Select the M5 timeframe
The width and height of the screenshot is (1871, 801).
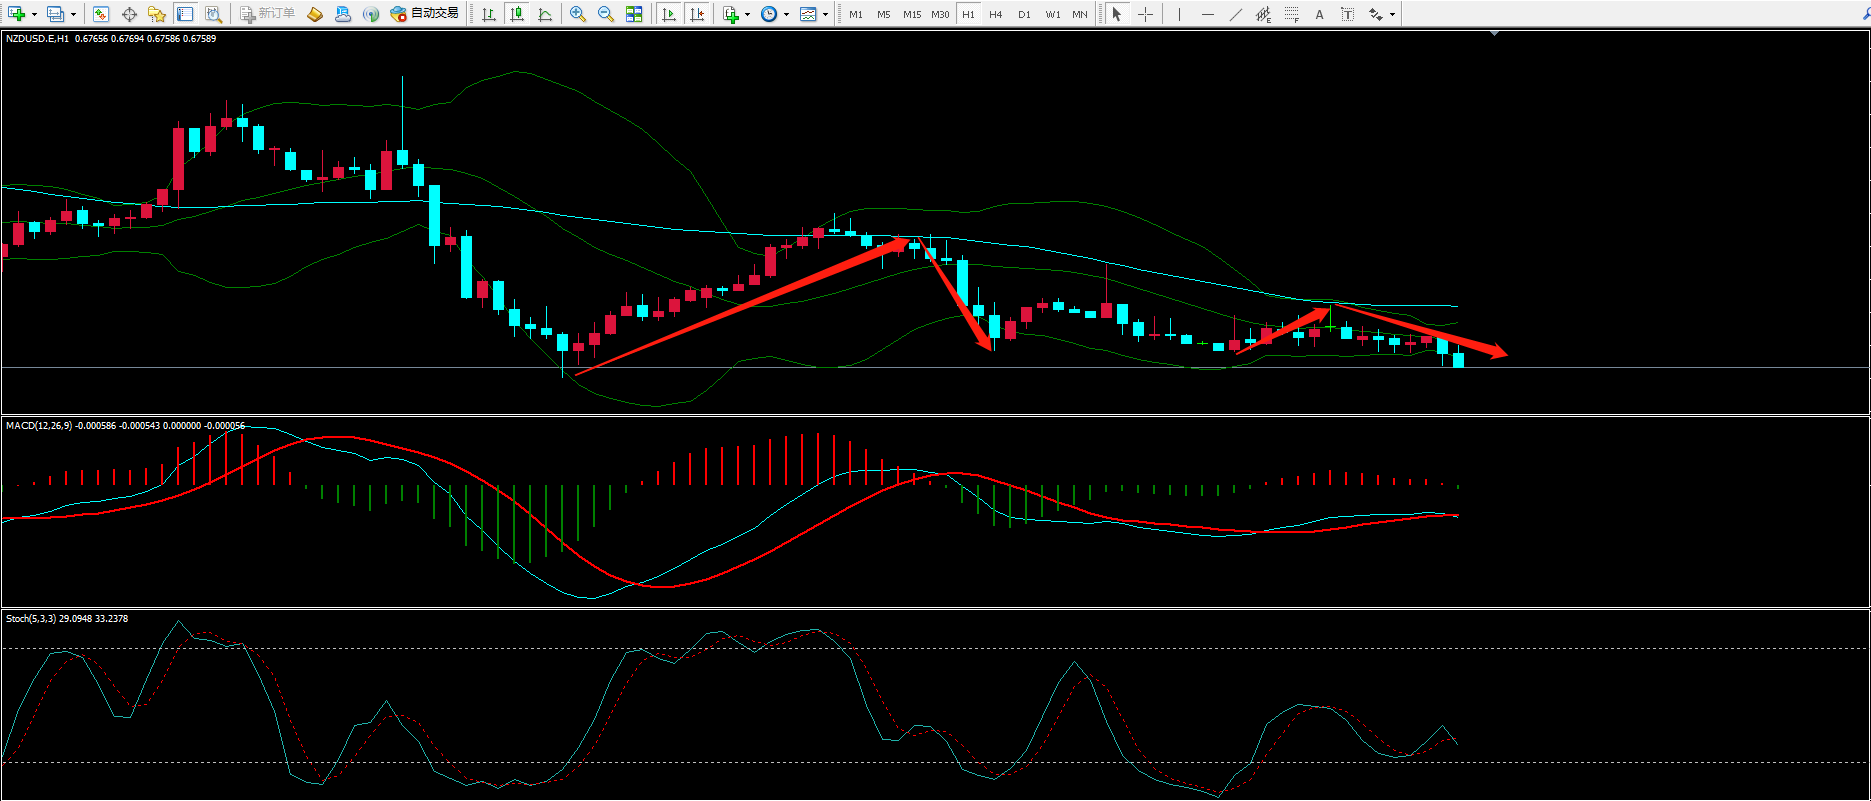(884, 14)
